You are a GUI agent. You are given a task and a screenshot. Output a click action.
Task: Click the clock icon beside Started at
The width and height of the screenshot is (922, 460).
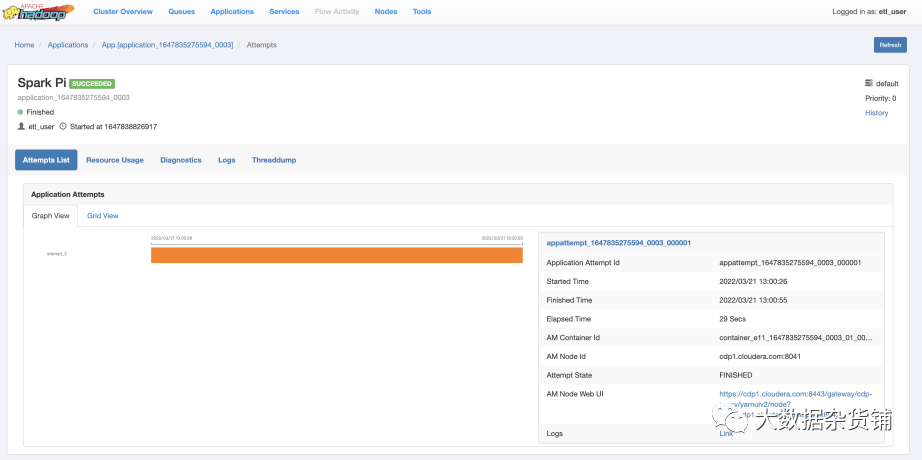click(63, 126)
